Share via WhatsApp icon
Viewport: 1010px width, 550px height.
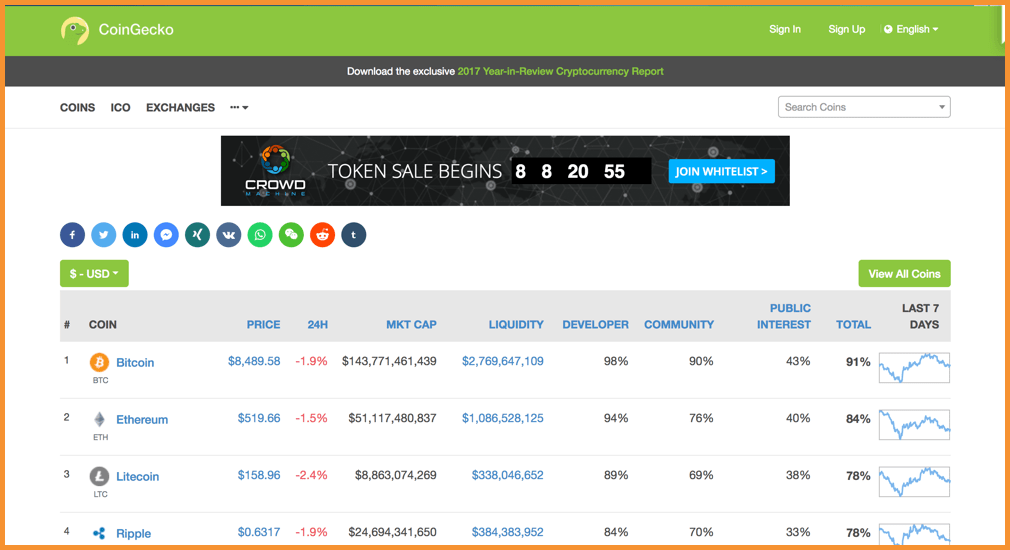pos(260,235)
